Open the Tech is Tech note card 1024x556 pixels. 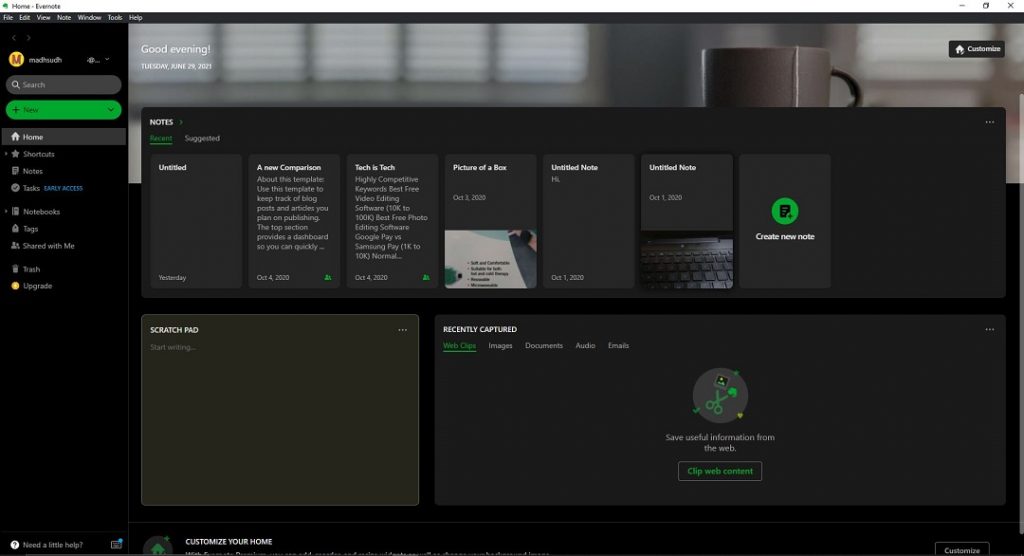click(392, 221)
